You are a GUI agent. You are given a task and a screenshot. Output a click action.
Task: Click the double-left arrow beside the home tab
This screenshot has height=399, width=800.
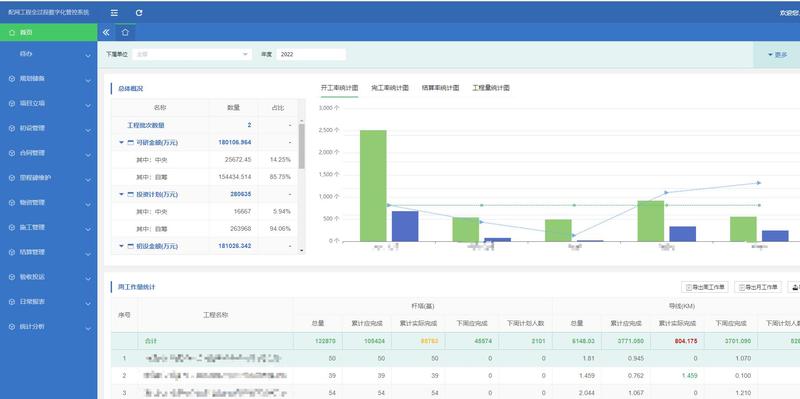coord(106,32)
